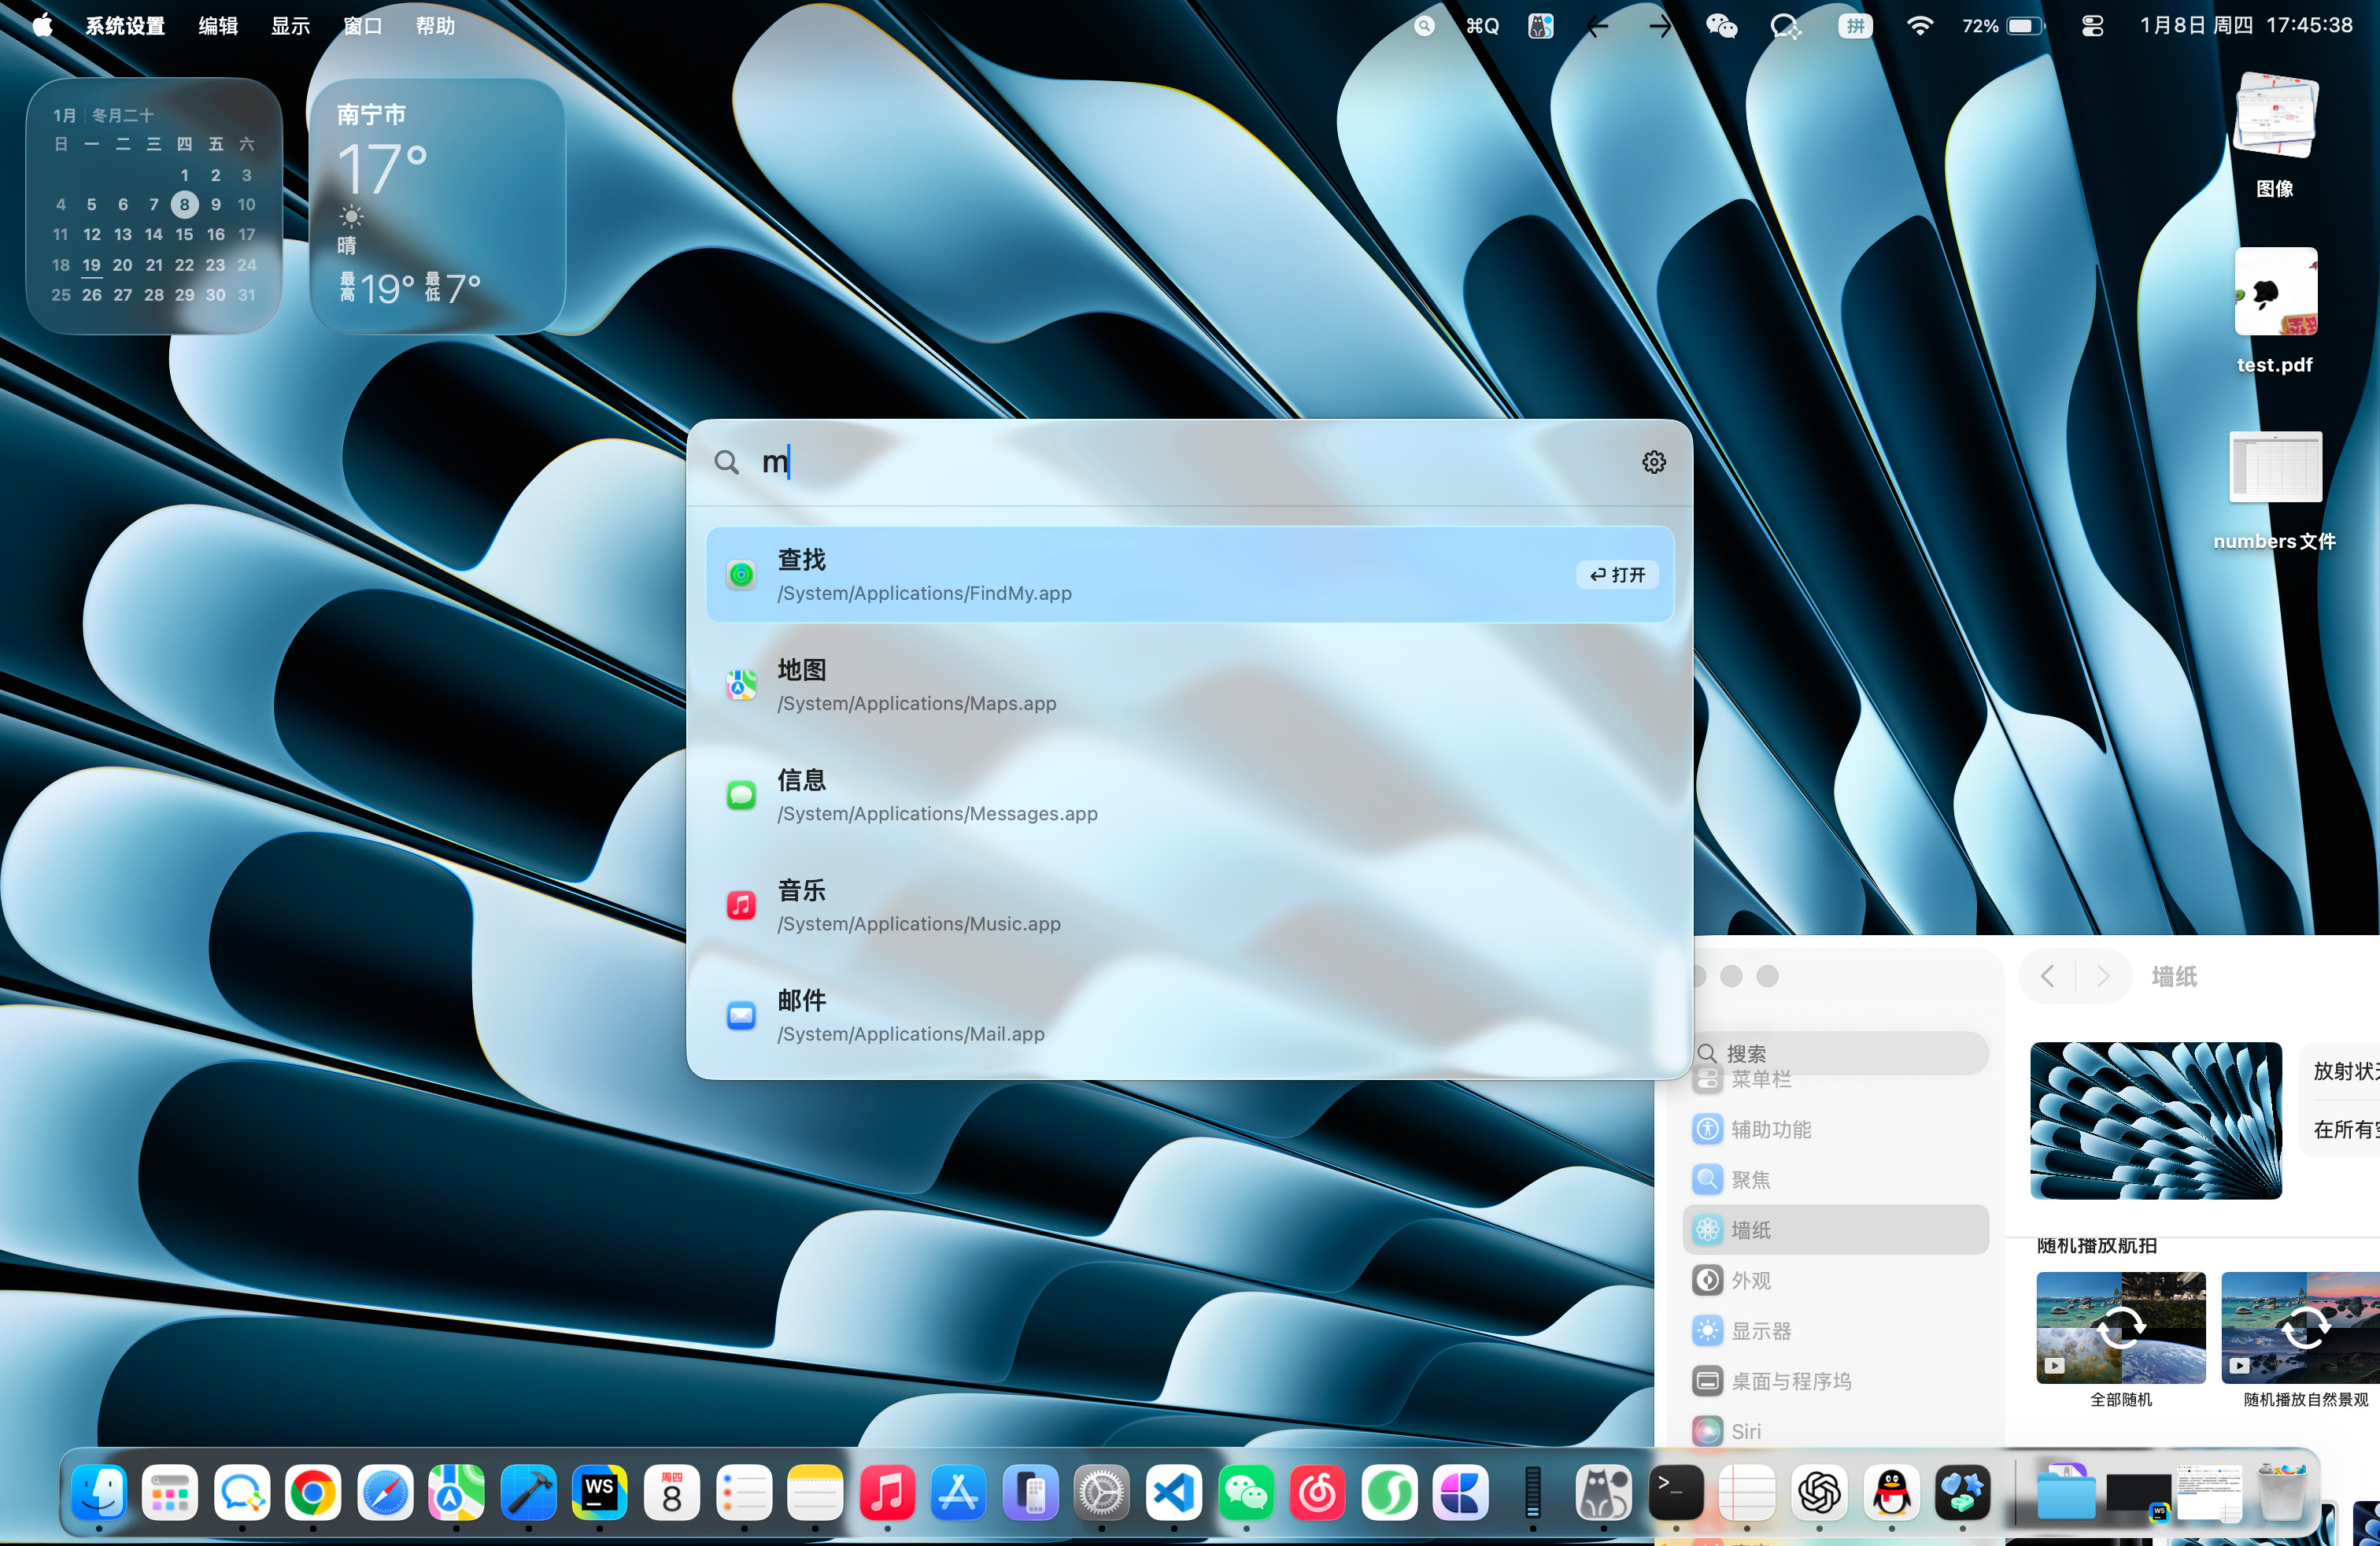Screen dimensions: 2380x1546
Task: Open test.pdf on the desktop
Action: pyautogui.click(x=2275, y=293)
